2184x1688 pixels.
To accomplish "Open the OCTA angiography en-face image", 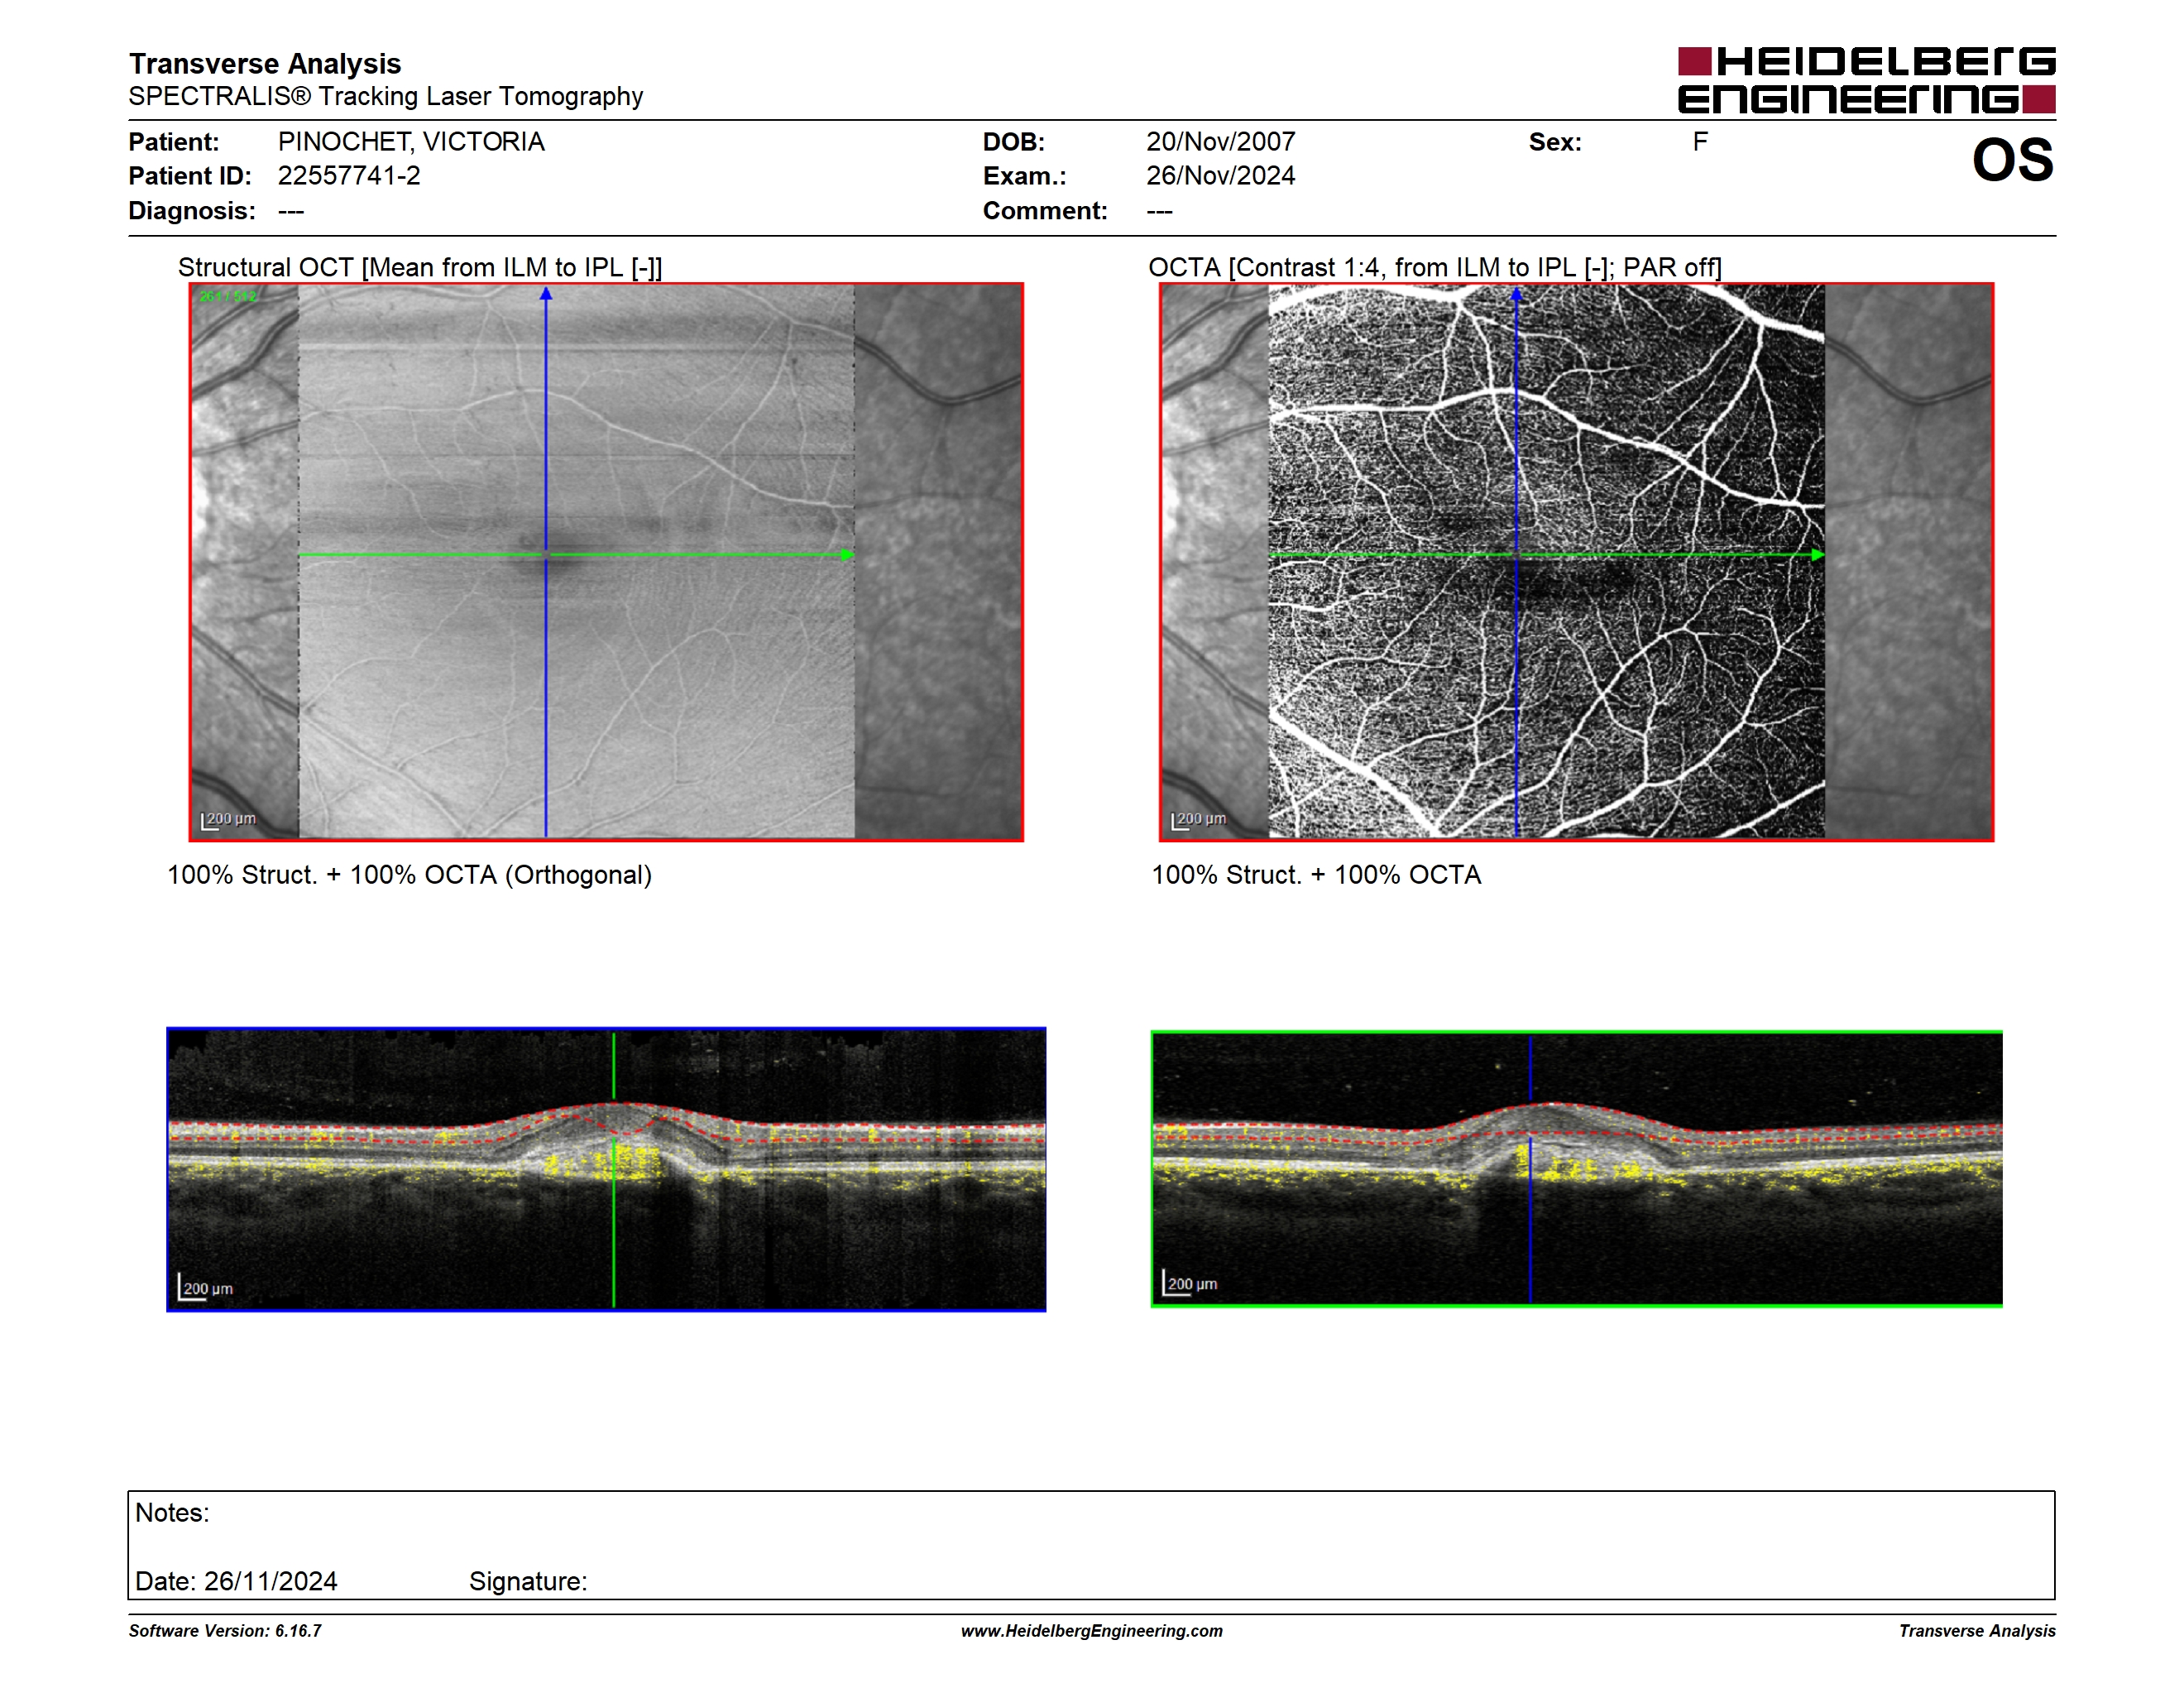I will (x=1576, y=562).
